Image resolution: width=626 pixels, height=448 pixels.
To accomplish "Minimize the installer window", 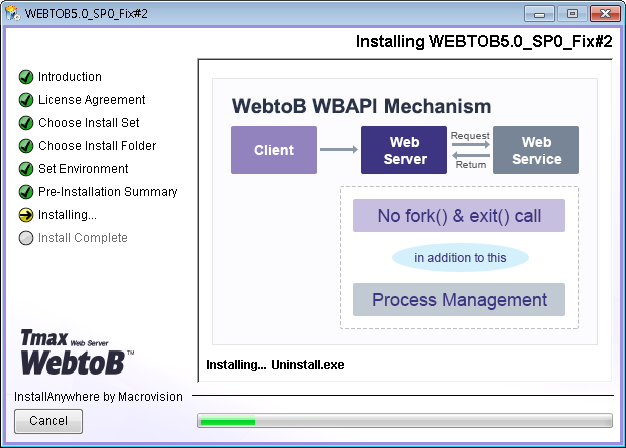I will click(x=543, y=14).
